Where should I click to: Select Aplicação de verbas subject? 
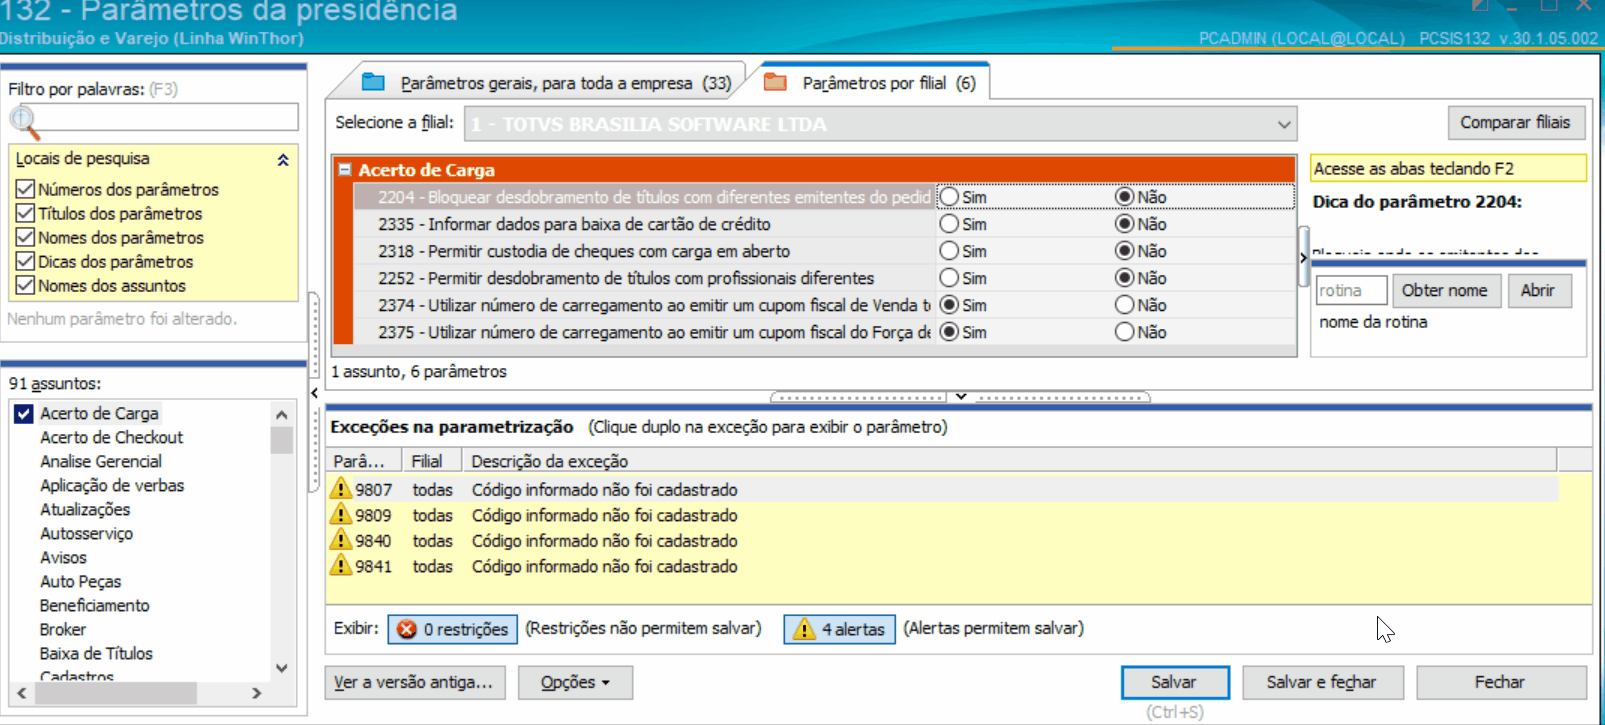(112, 485)
